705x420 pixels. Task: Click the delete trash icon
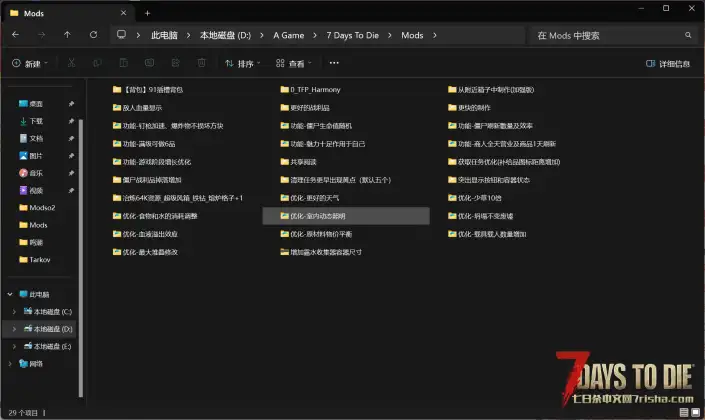click(201, 63)
